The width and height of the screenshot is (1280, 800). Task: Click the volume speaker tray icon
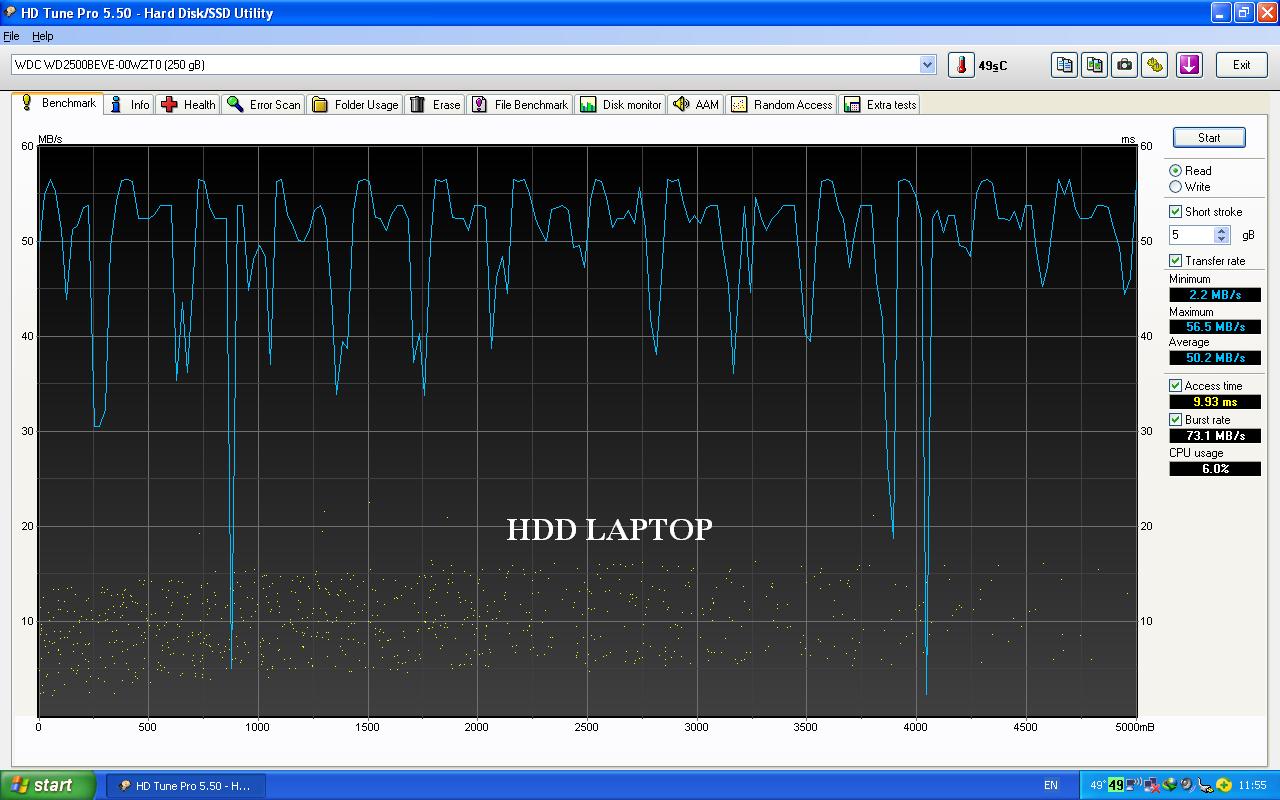tap(1187, 785)
